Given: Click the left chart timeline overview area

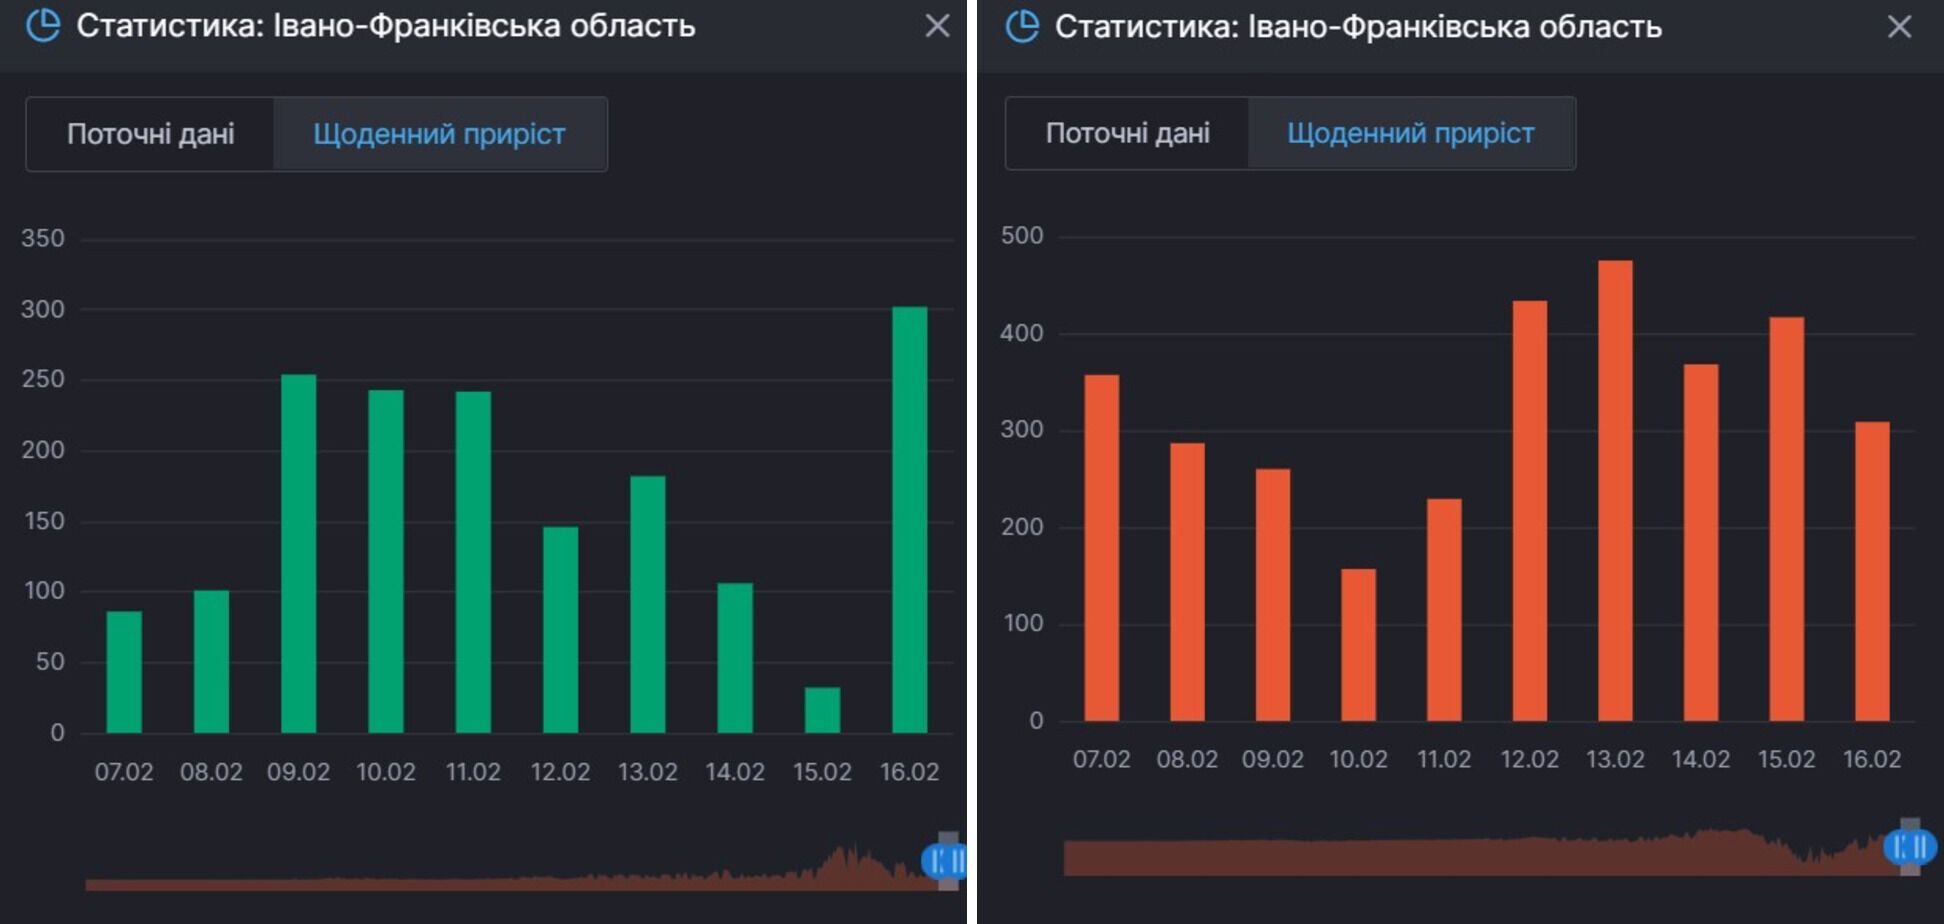Looking at the screenshot, I should [x=500, y=875].
